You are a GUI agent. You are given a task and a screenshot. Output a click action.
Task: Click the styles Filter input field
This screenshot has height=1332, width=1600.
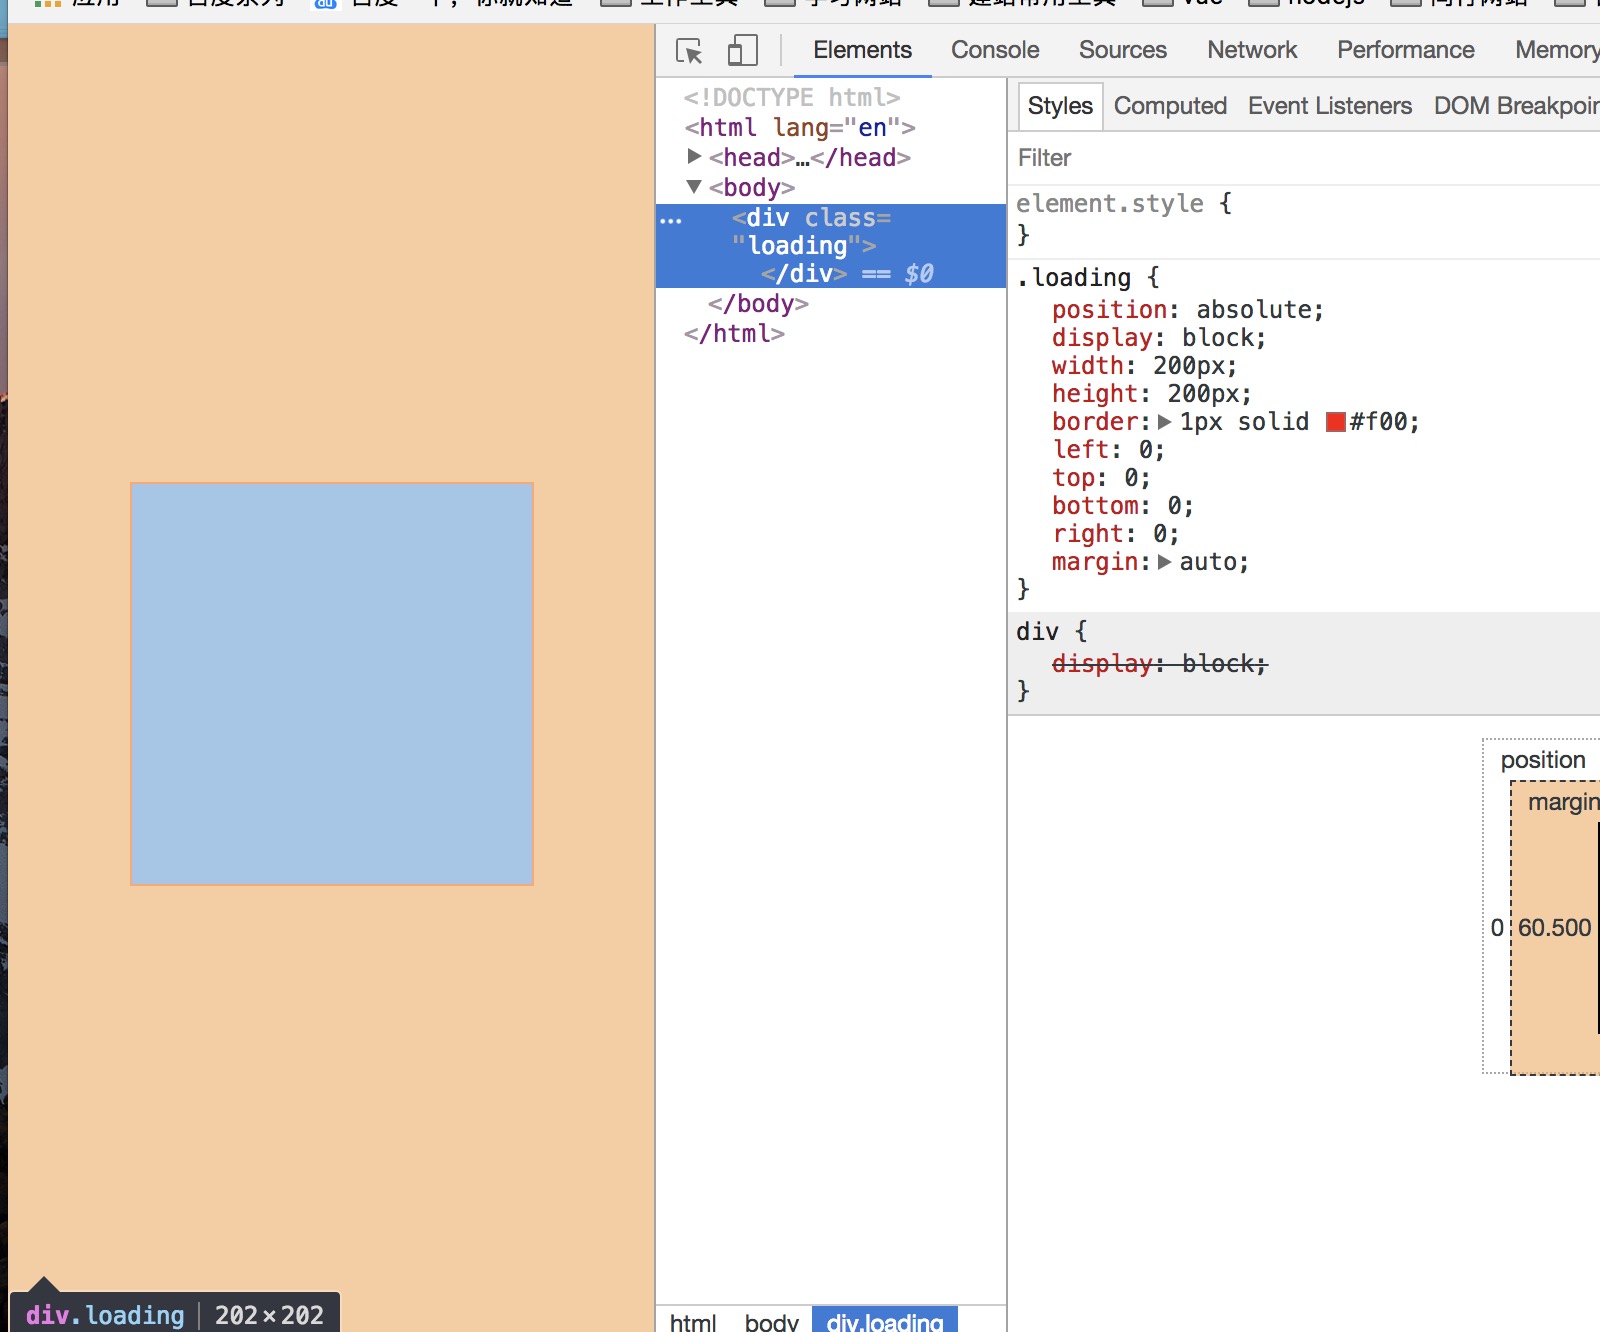pyautogui.click(x=1304, y=158)
